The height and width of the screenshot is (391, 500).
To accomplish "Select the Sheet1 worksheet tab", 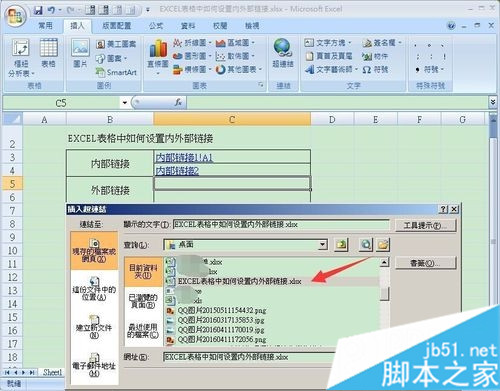I will (x=52, y=372).
